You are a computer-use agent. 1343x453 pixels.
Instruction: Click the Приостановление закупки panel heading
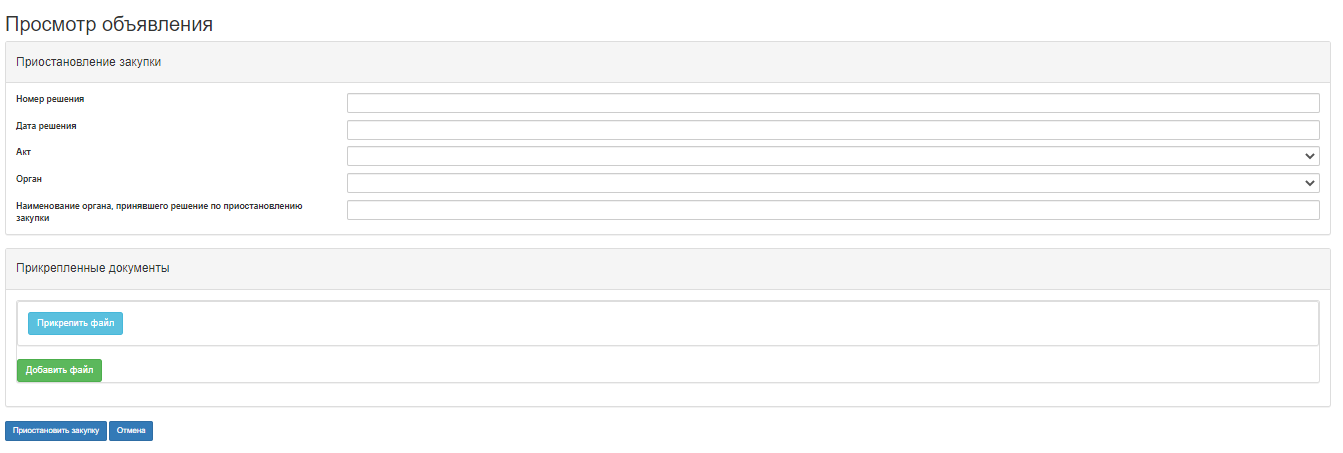89,62
